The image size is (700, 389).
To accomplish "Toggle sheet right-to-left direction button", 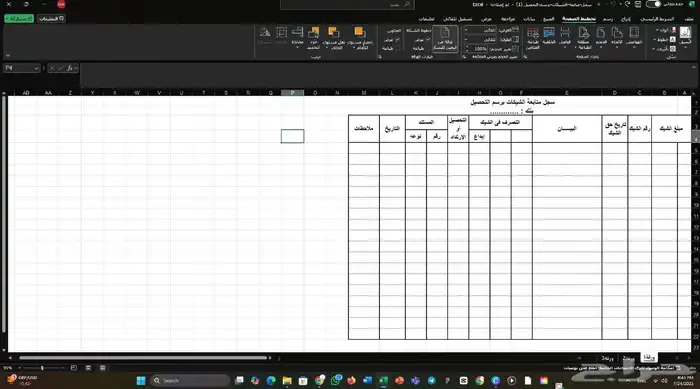I will click(445, 38).
